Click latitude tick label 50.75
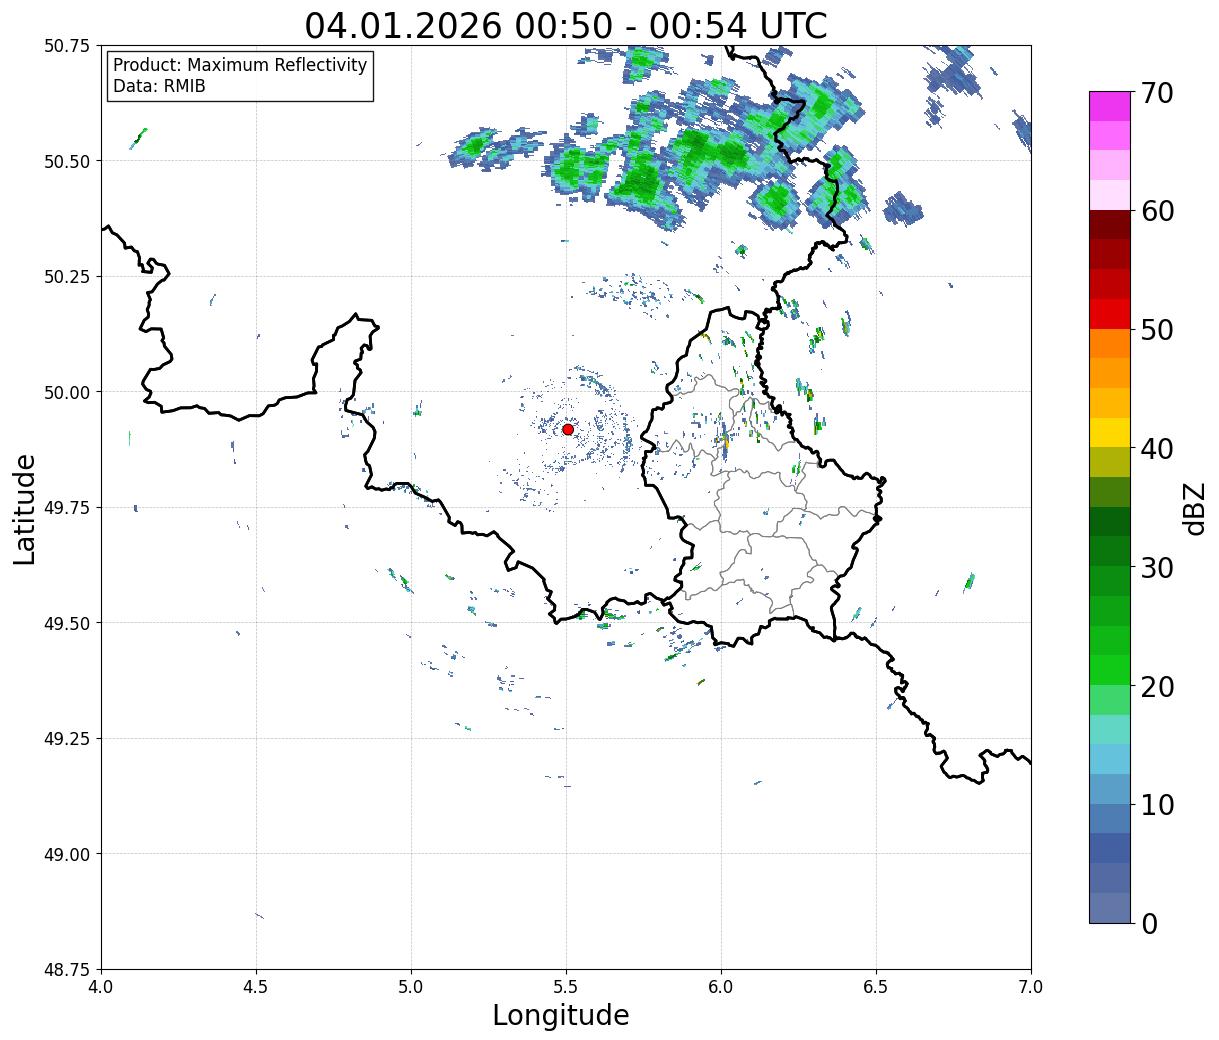1219x1040 pixels. tap(67, 46)
